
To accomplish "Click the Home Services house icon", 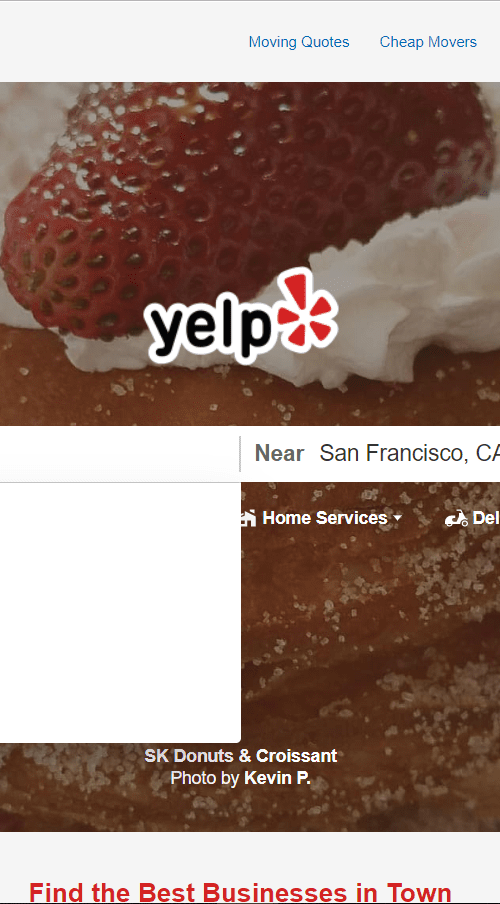I will (x=248, y=518).
